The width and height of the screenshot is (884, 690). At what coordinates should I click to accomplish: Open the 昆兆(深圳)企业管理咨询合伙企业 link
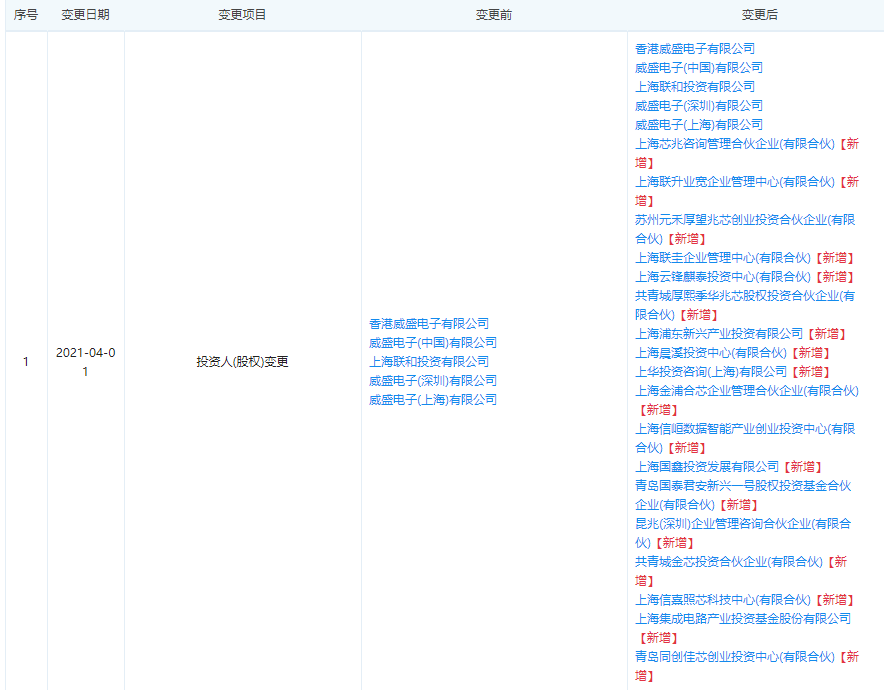[x=743, y=533]
